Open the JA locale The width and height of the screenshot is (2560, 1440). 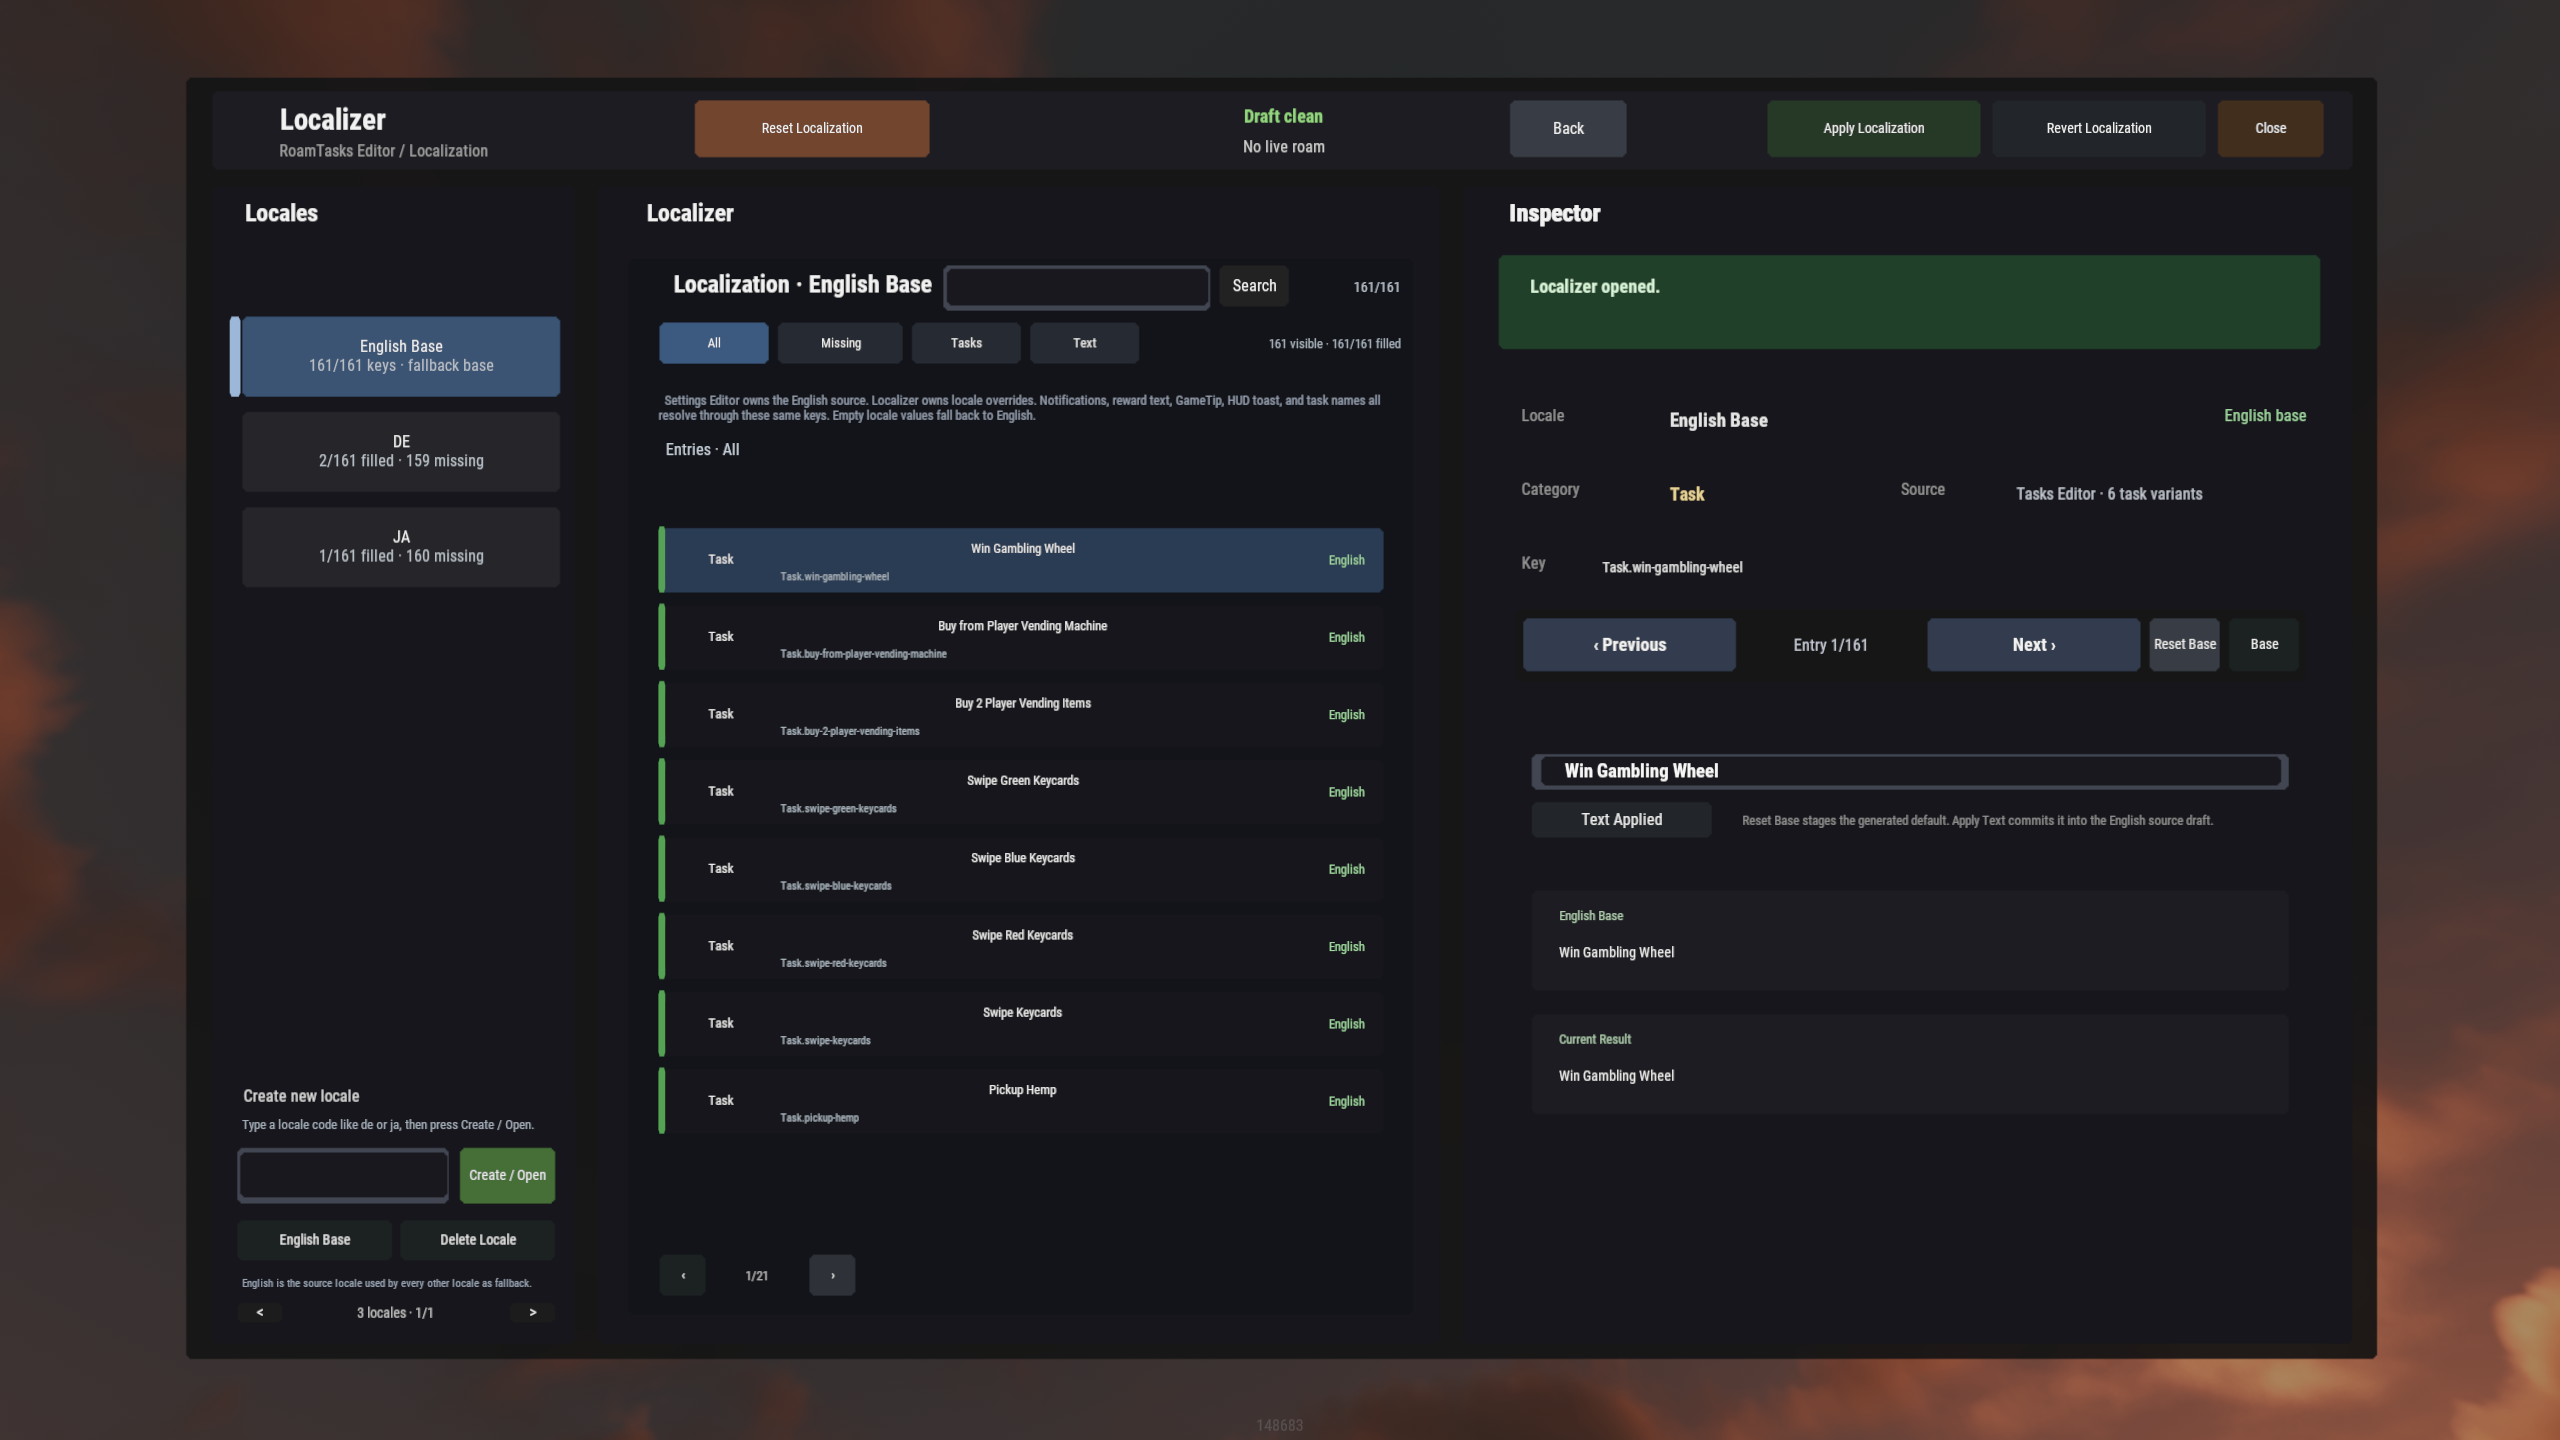[x=401, y=547]
